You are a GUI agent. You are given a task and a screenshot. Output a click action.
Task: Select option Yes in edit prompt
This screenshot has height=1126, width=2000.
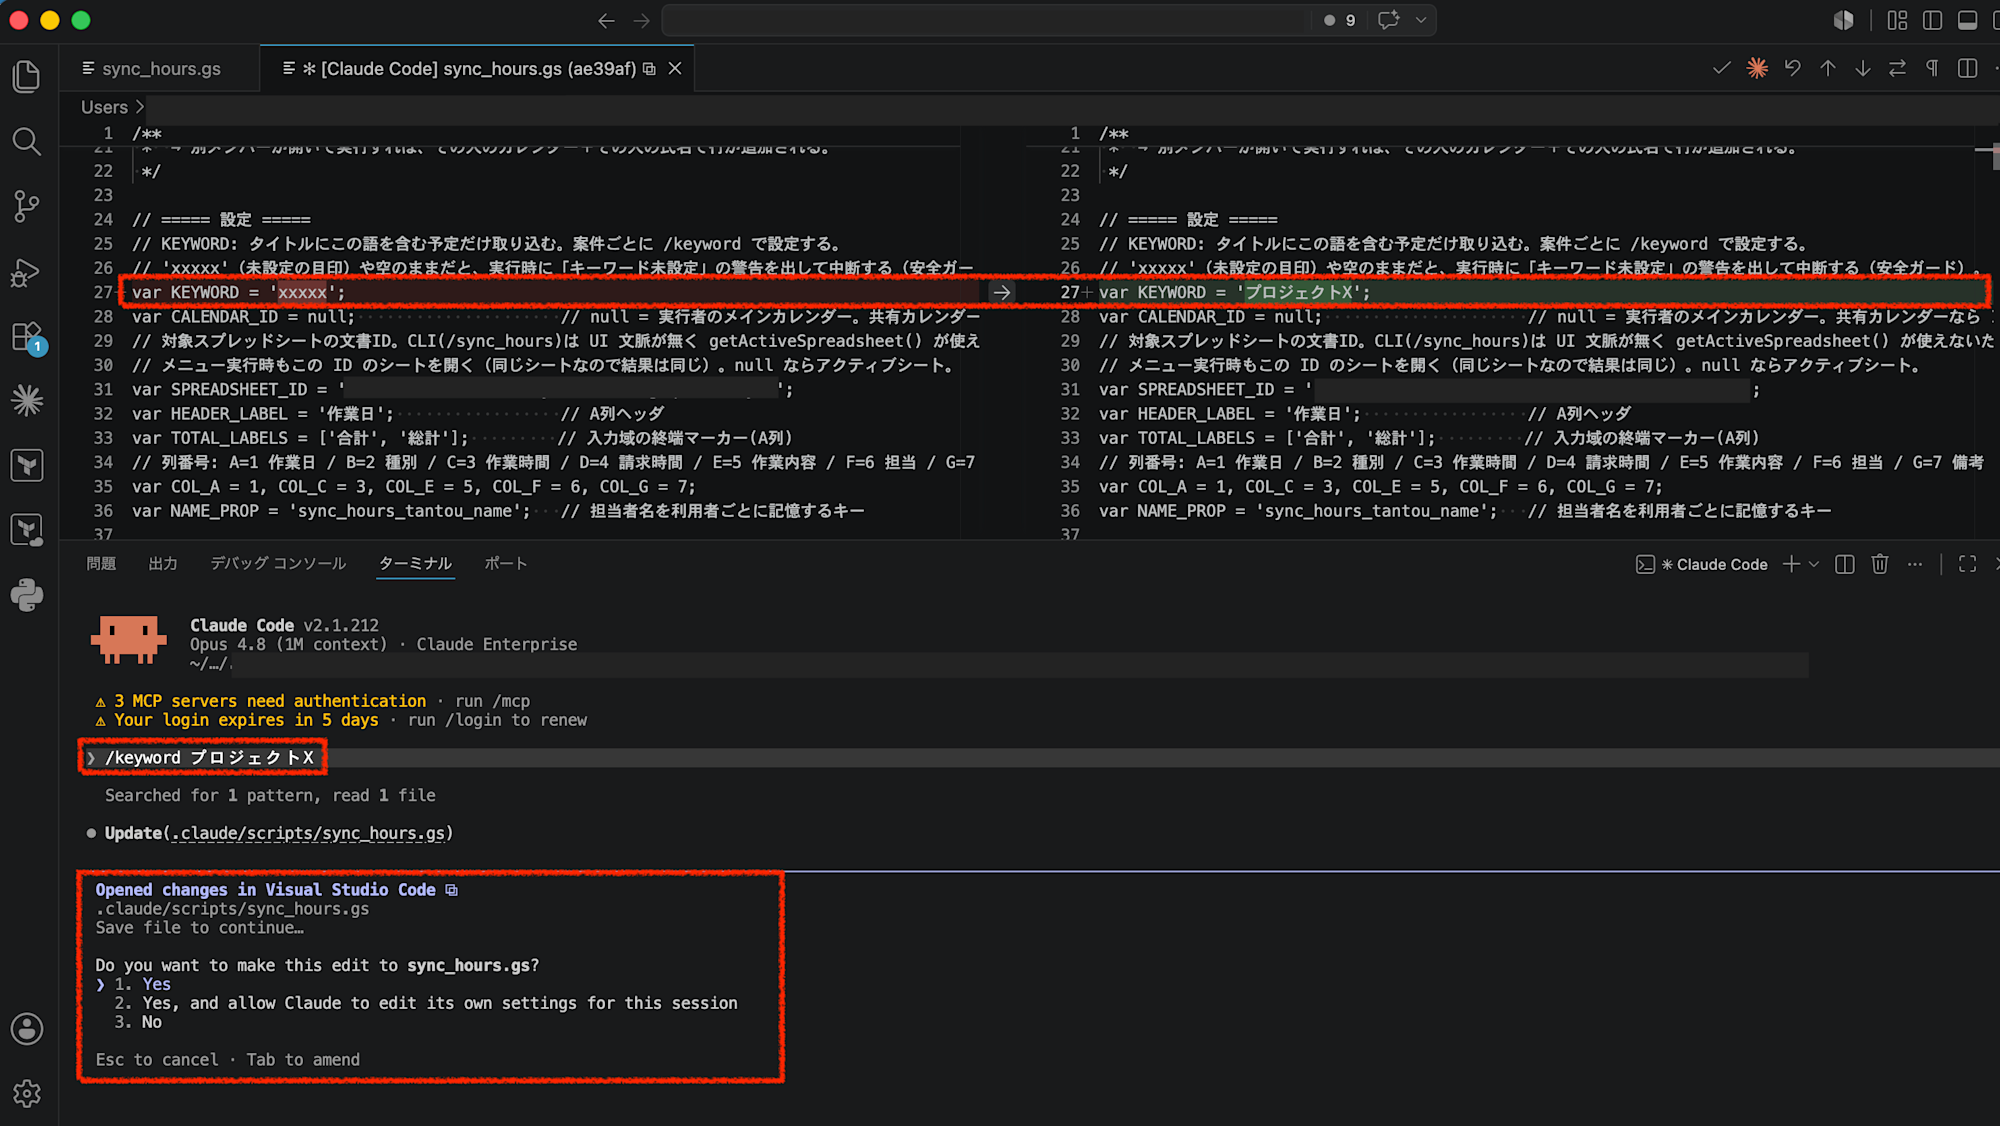(156, 984)
